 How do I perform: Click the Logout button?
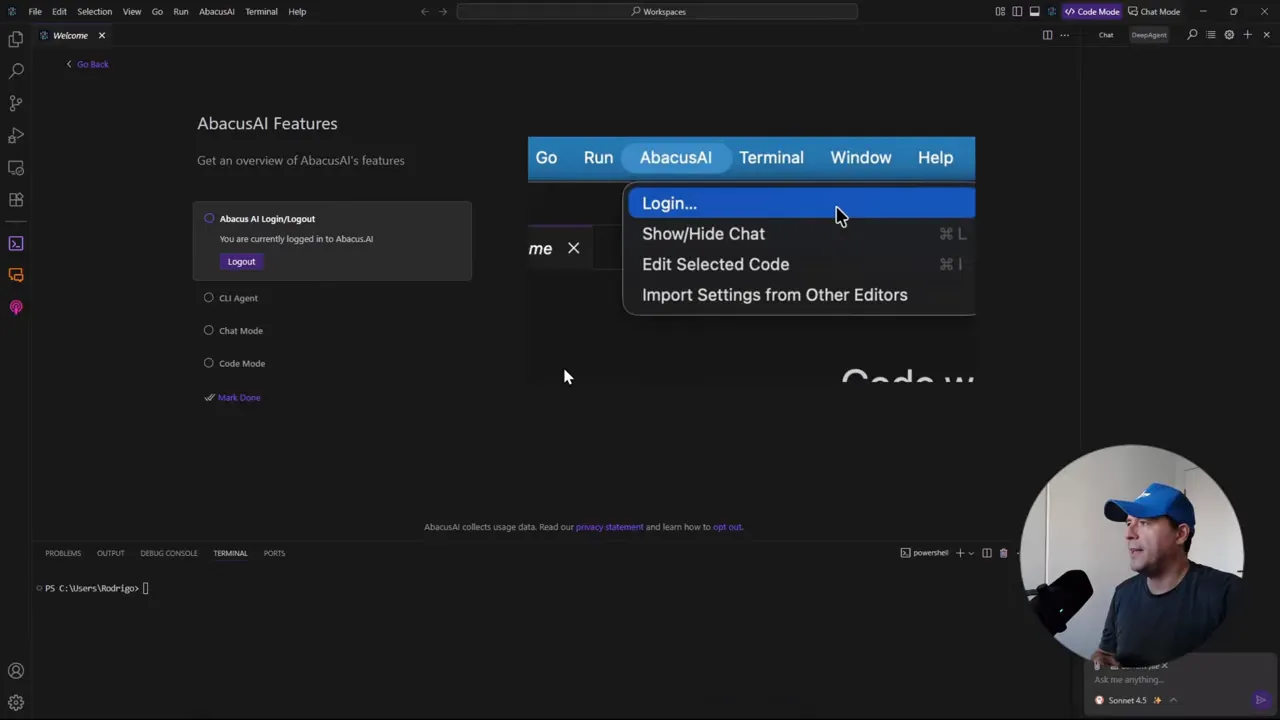241,261
